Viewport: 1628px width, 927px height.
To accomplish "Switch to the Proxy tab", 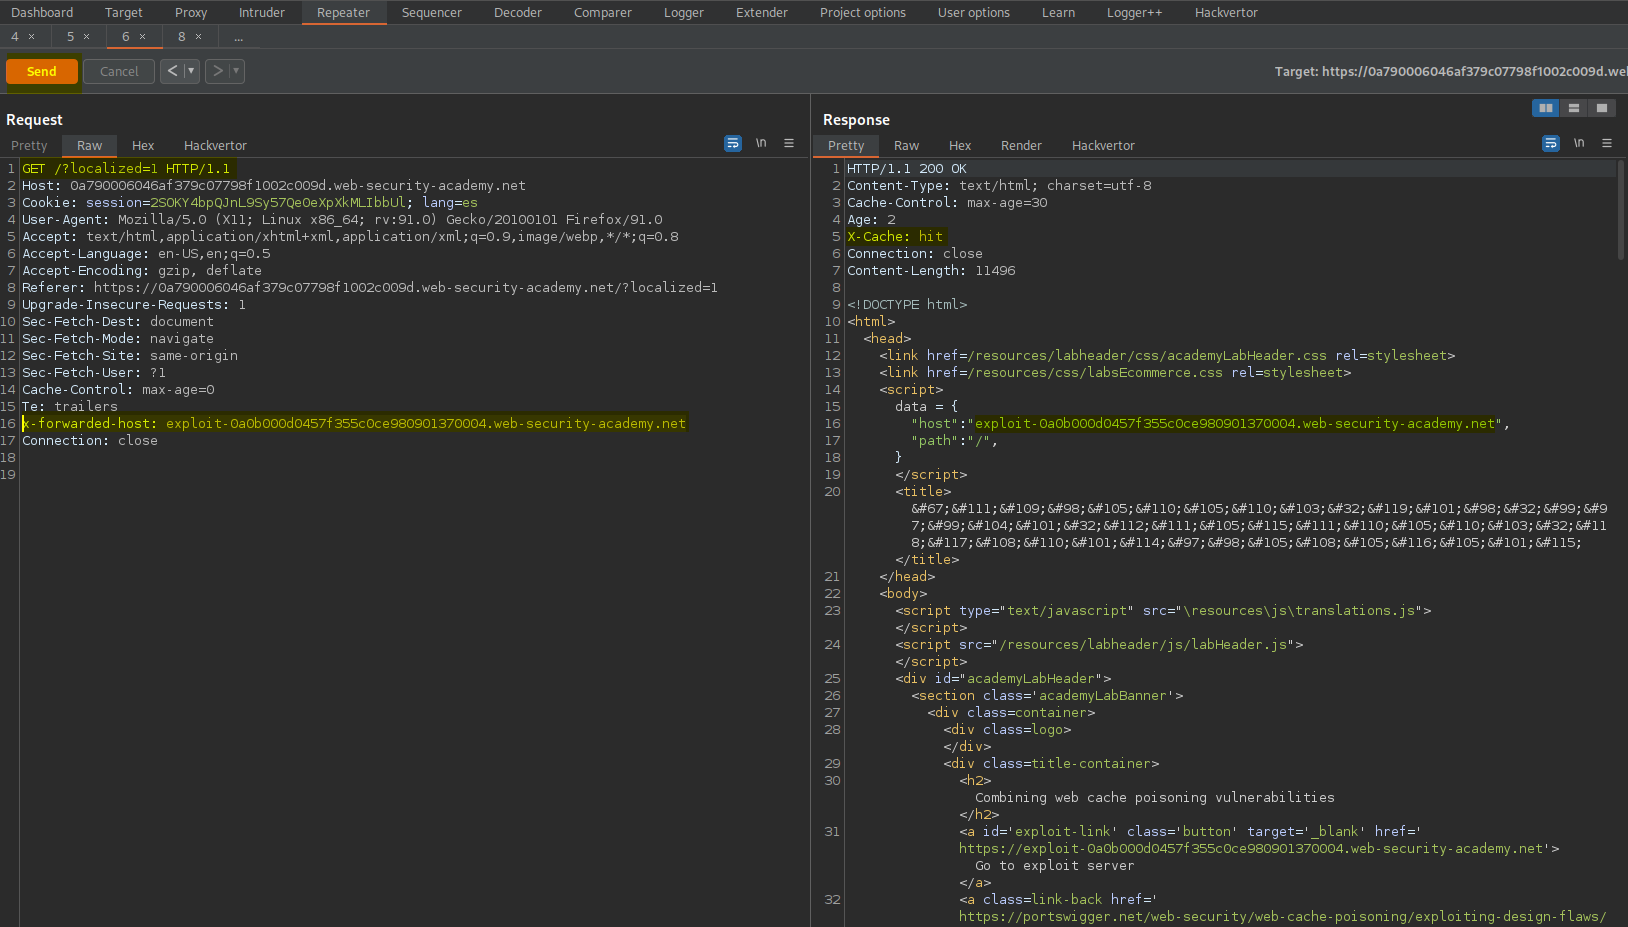I will (x=191, y=13).
